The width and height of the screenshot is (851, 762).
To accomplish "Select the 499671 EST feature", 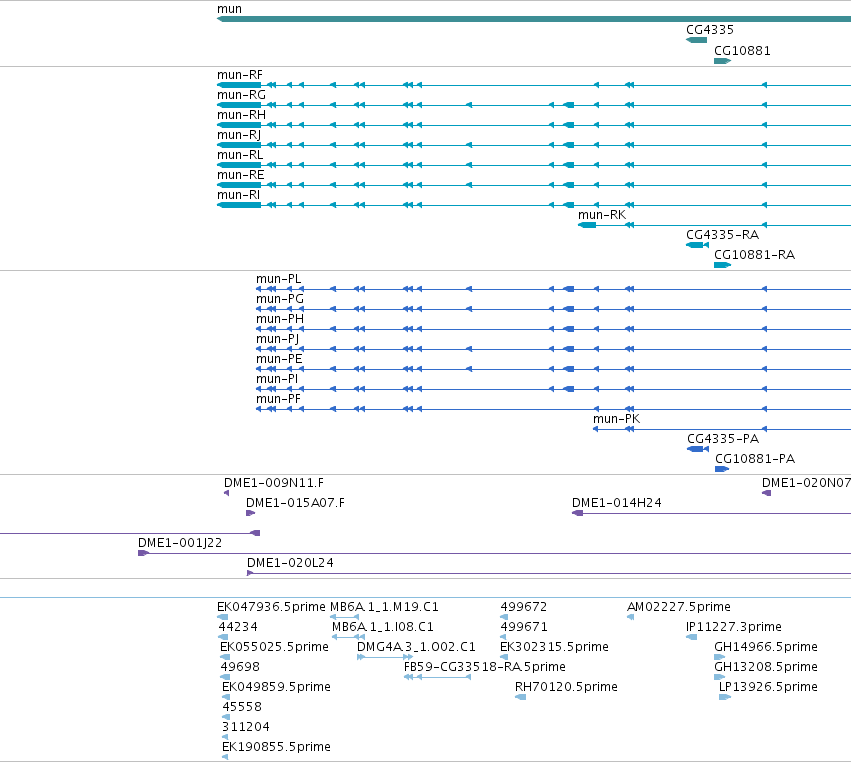I will click(504, 637).
